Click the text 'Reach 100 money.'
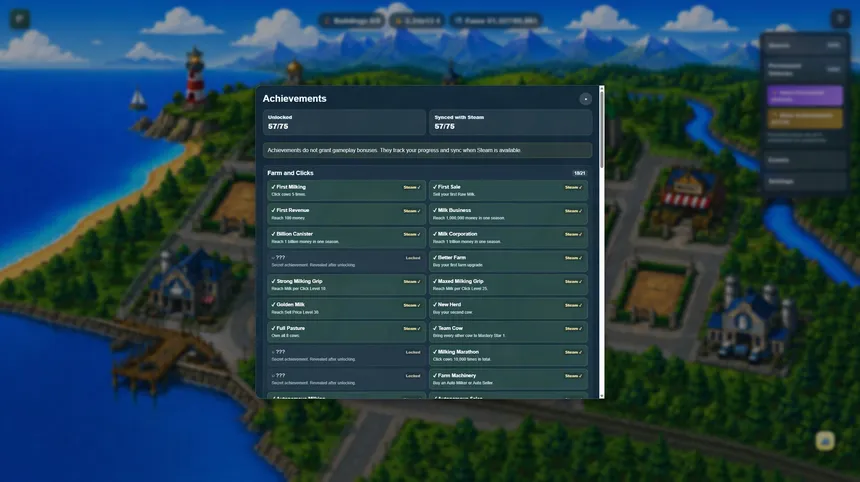This screenshot has height=482, width=860. 288,218
